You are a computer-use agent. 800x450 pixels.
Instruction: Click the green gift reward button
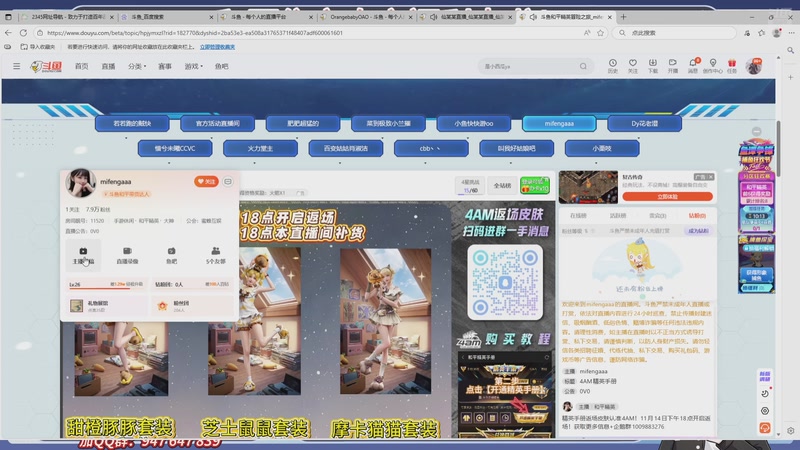point(535,185)
